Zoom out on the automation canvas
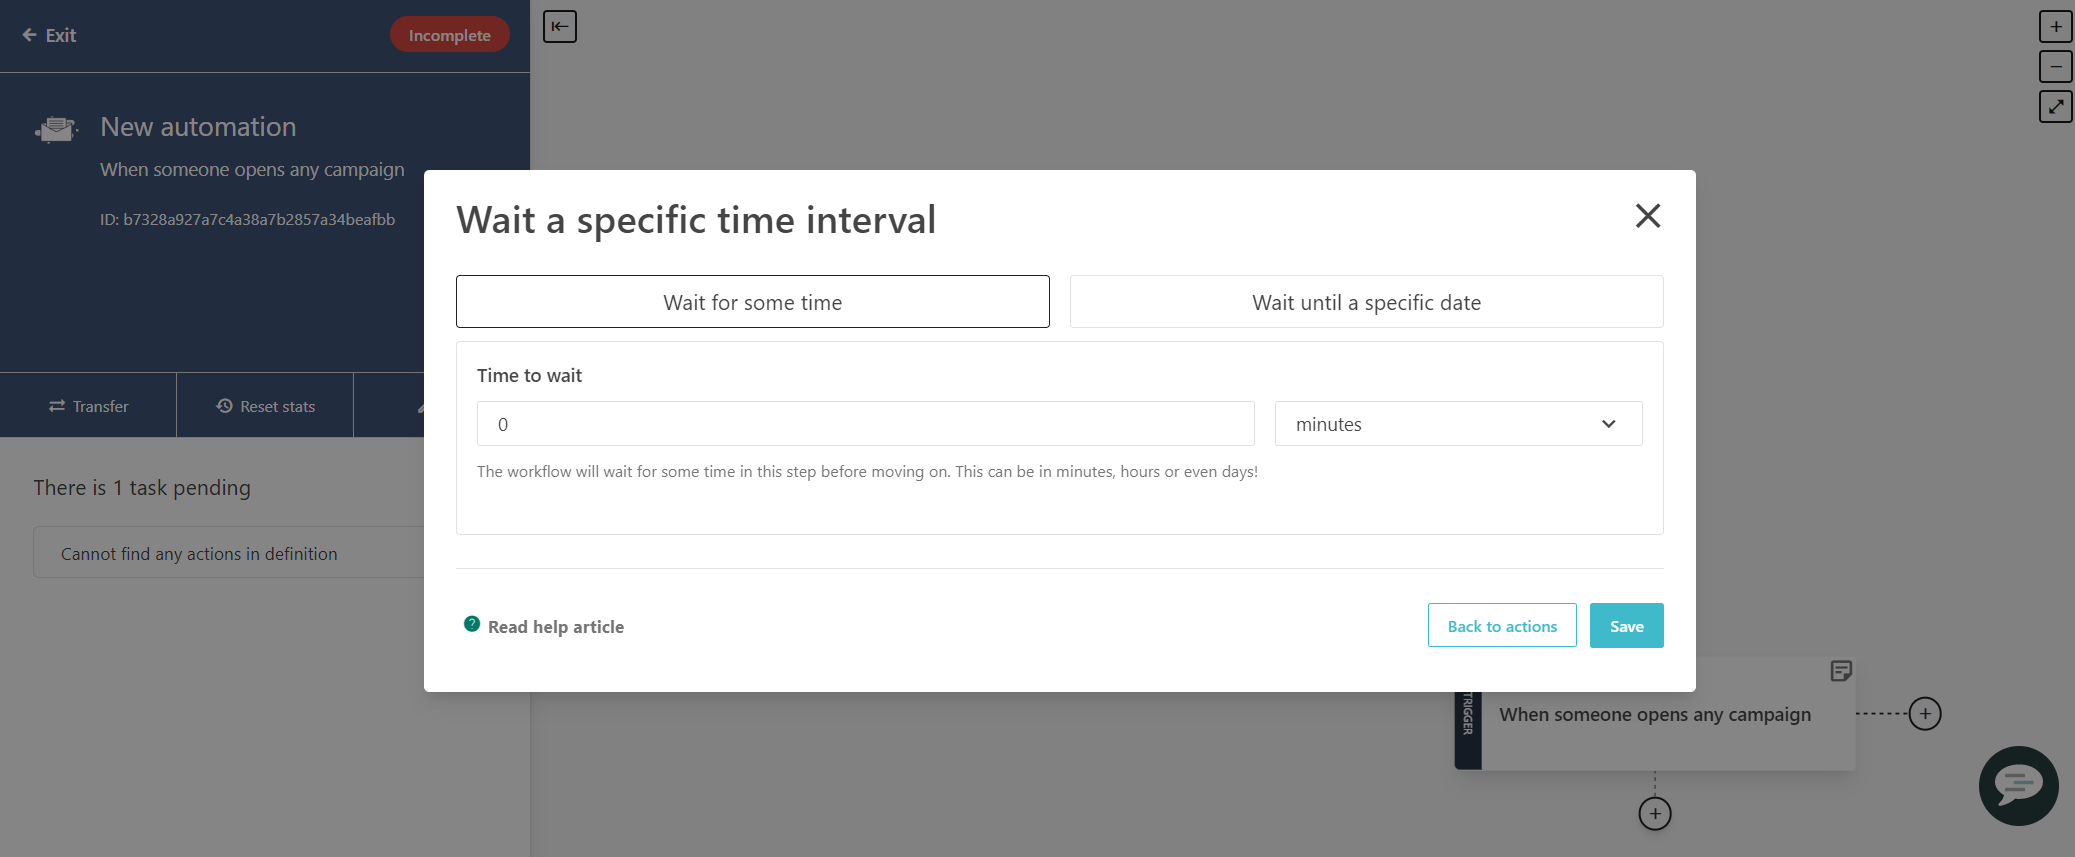Viewport: 2075px width, 857px height. click(x=2055, y=67)
